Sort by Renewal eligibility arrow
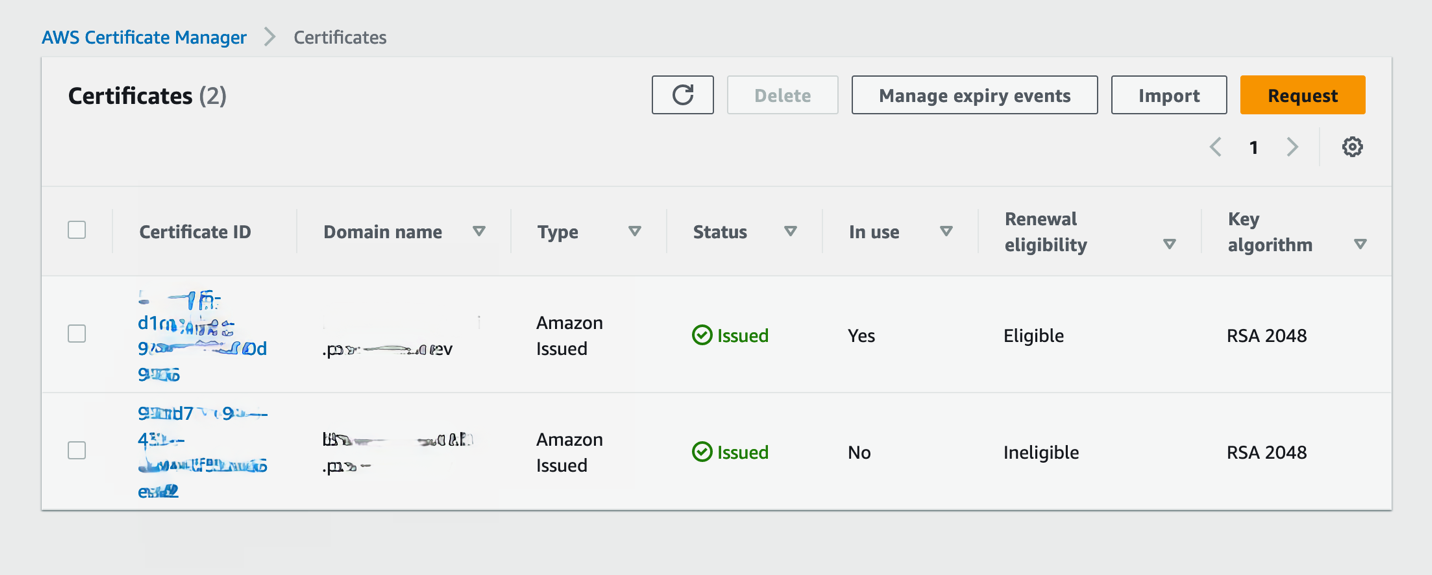The height and width of the screenshot is (575, 1432). point(1169,244)
